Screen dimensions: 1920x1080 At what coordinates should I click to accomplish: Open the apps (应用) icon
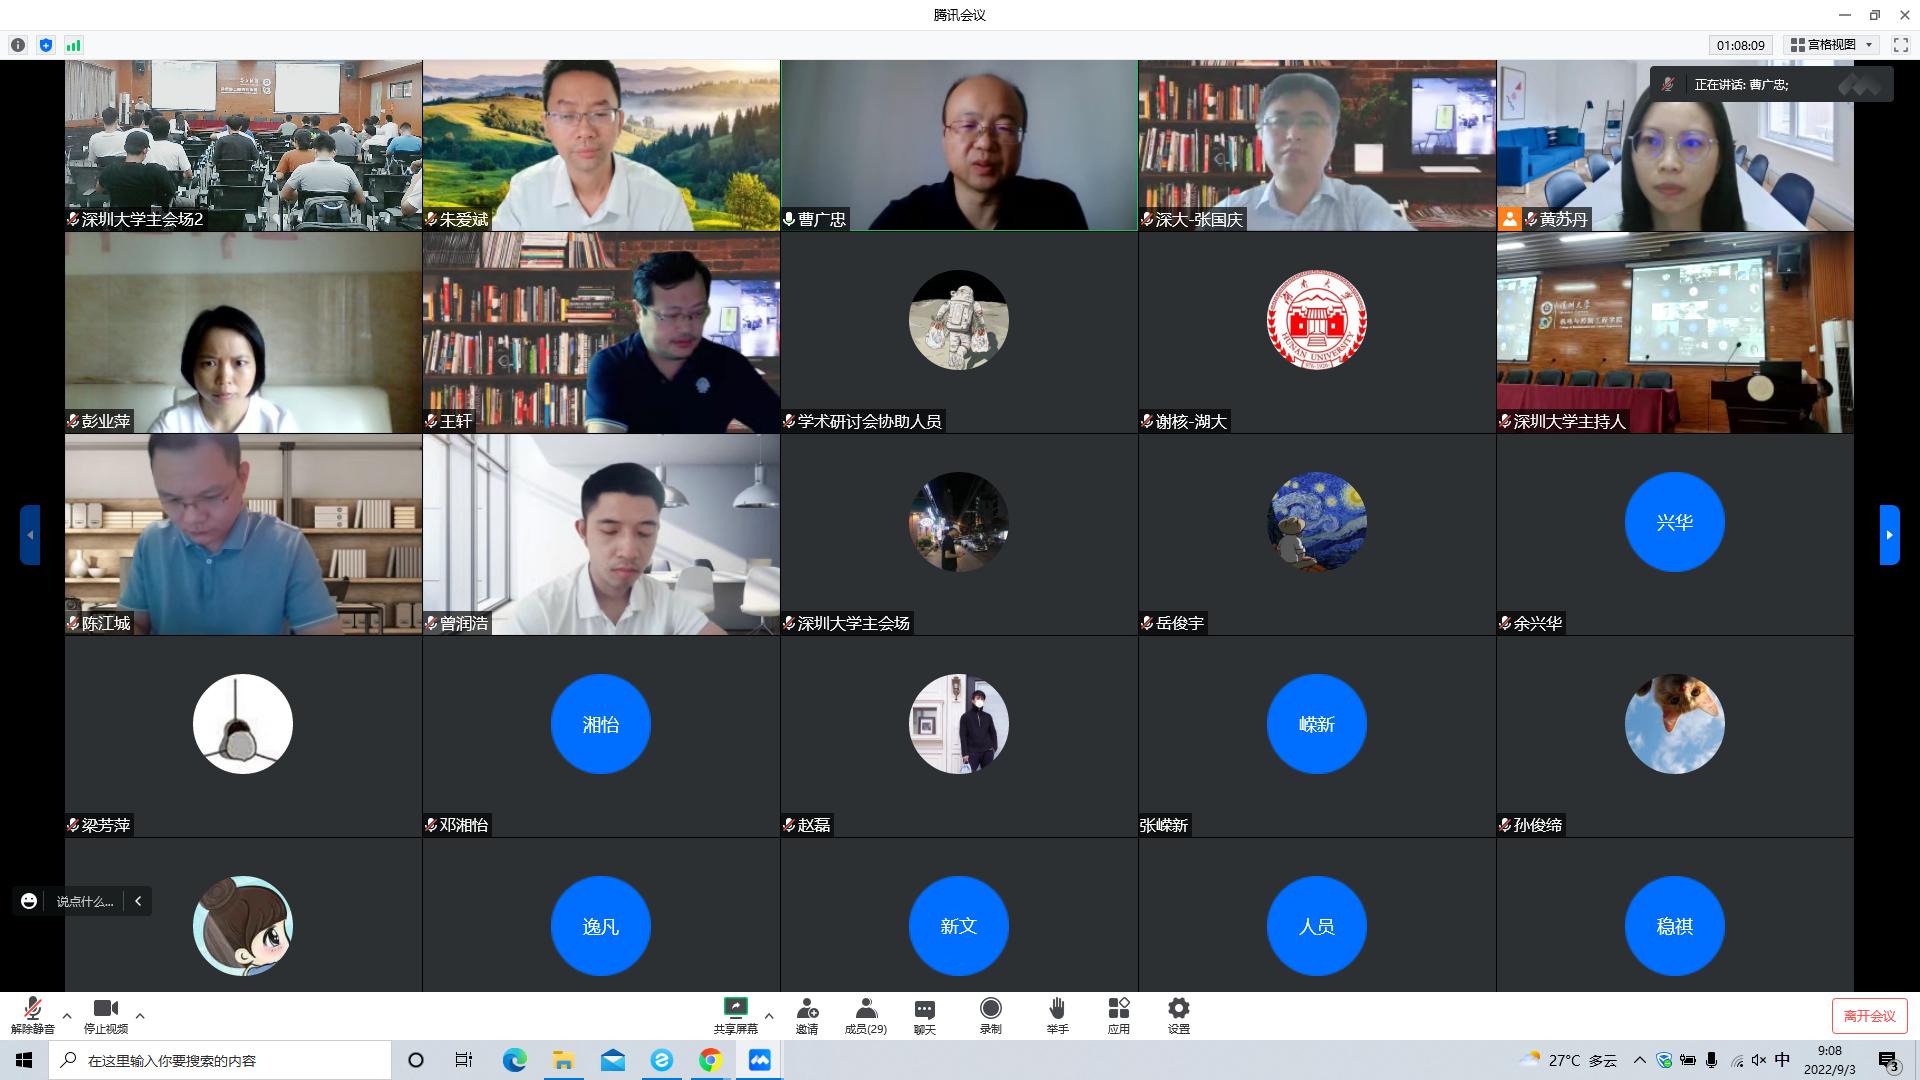coord(1118,1014)
